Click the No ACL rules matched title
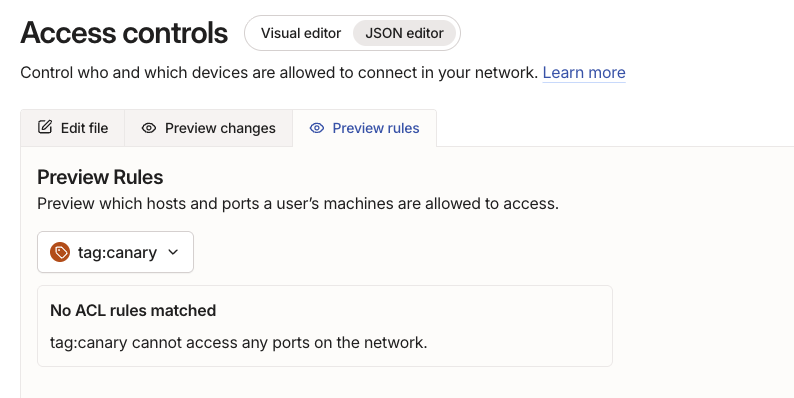Screen dimensions: 794x398 133,310
